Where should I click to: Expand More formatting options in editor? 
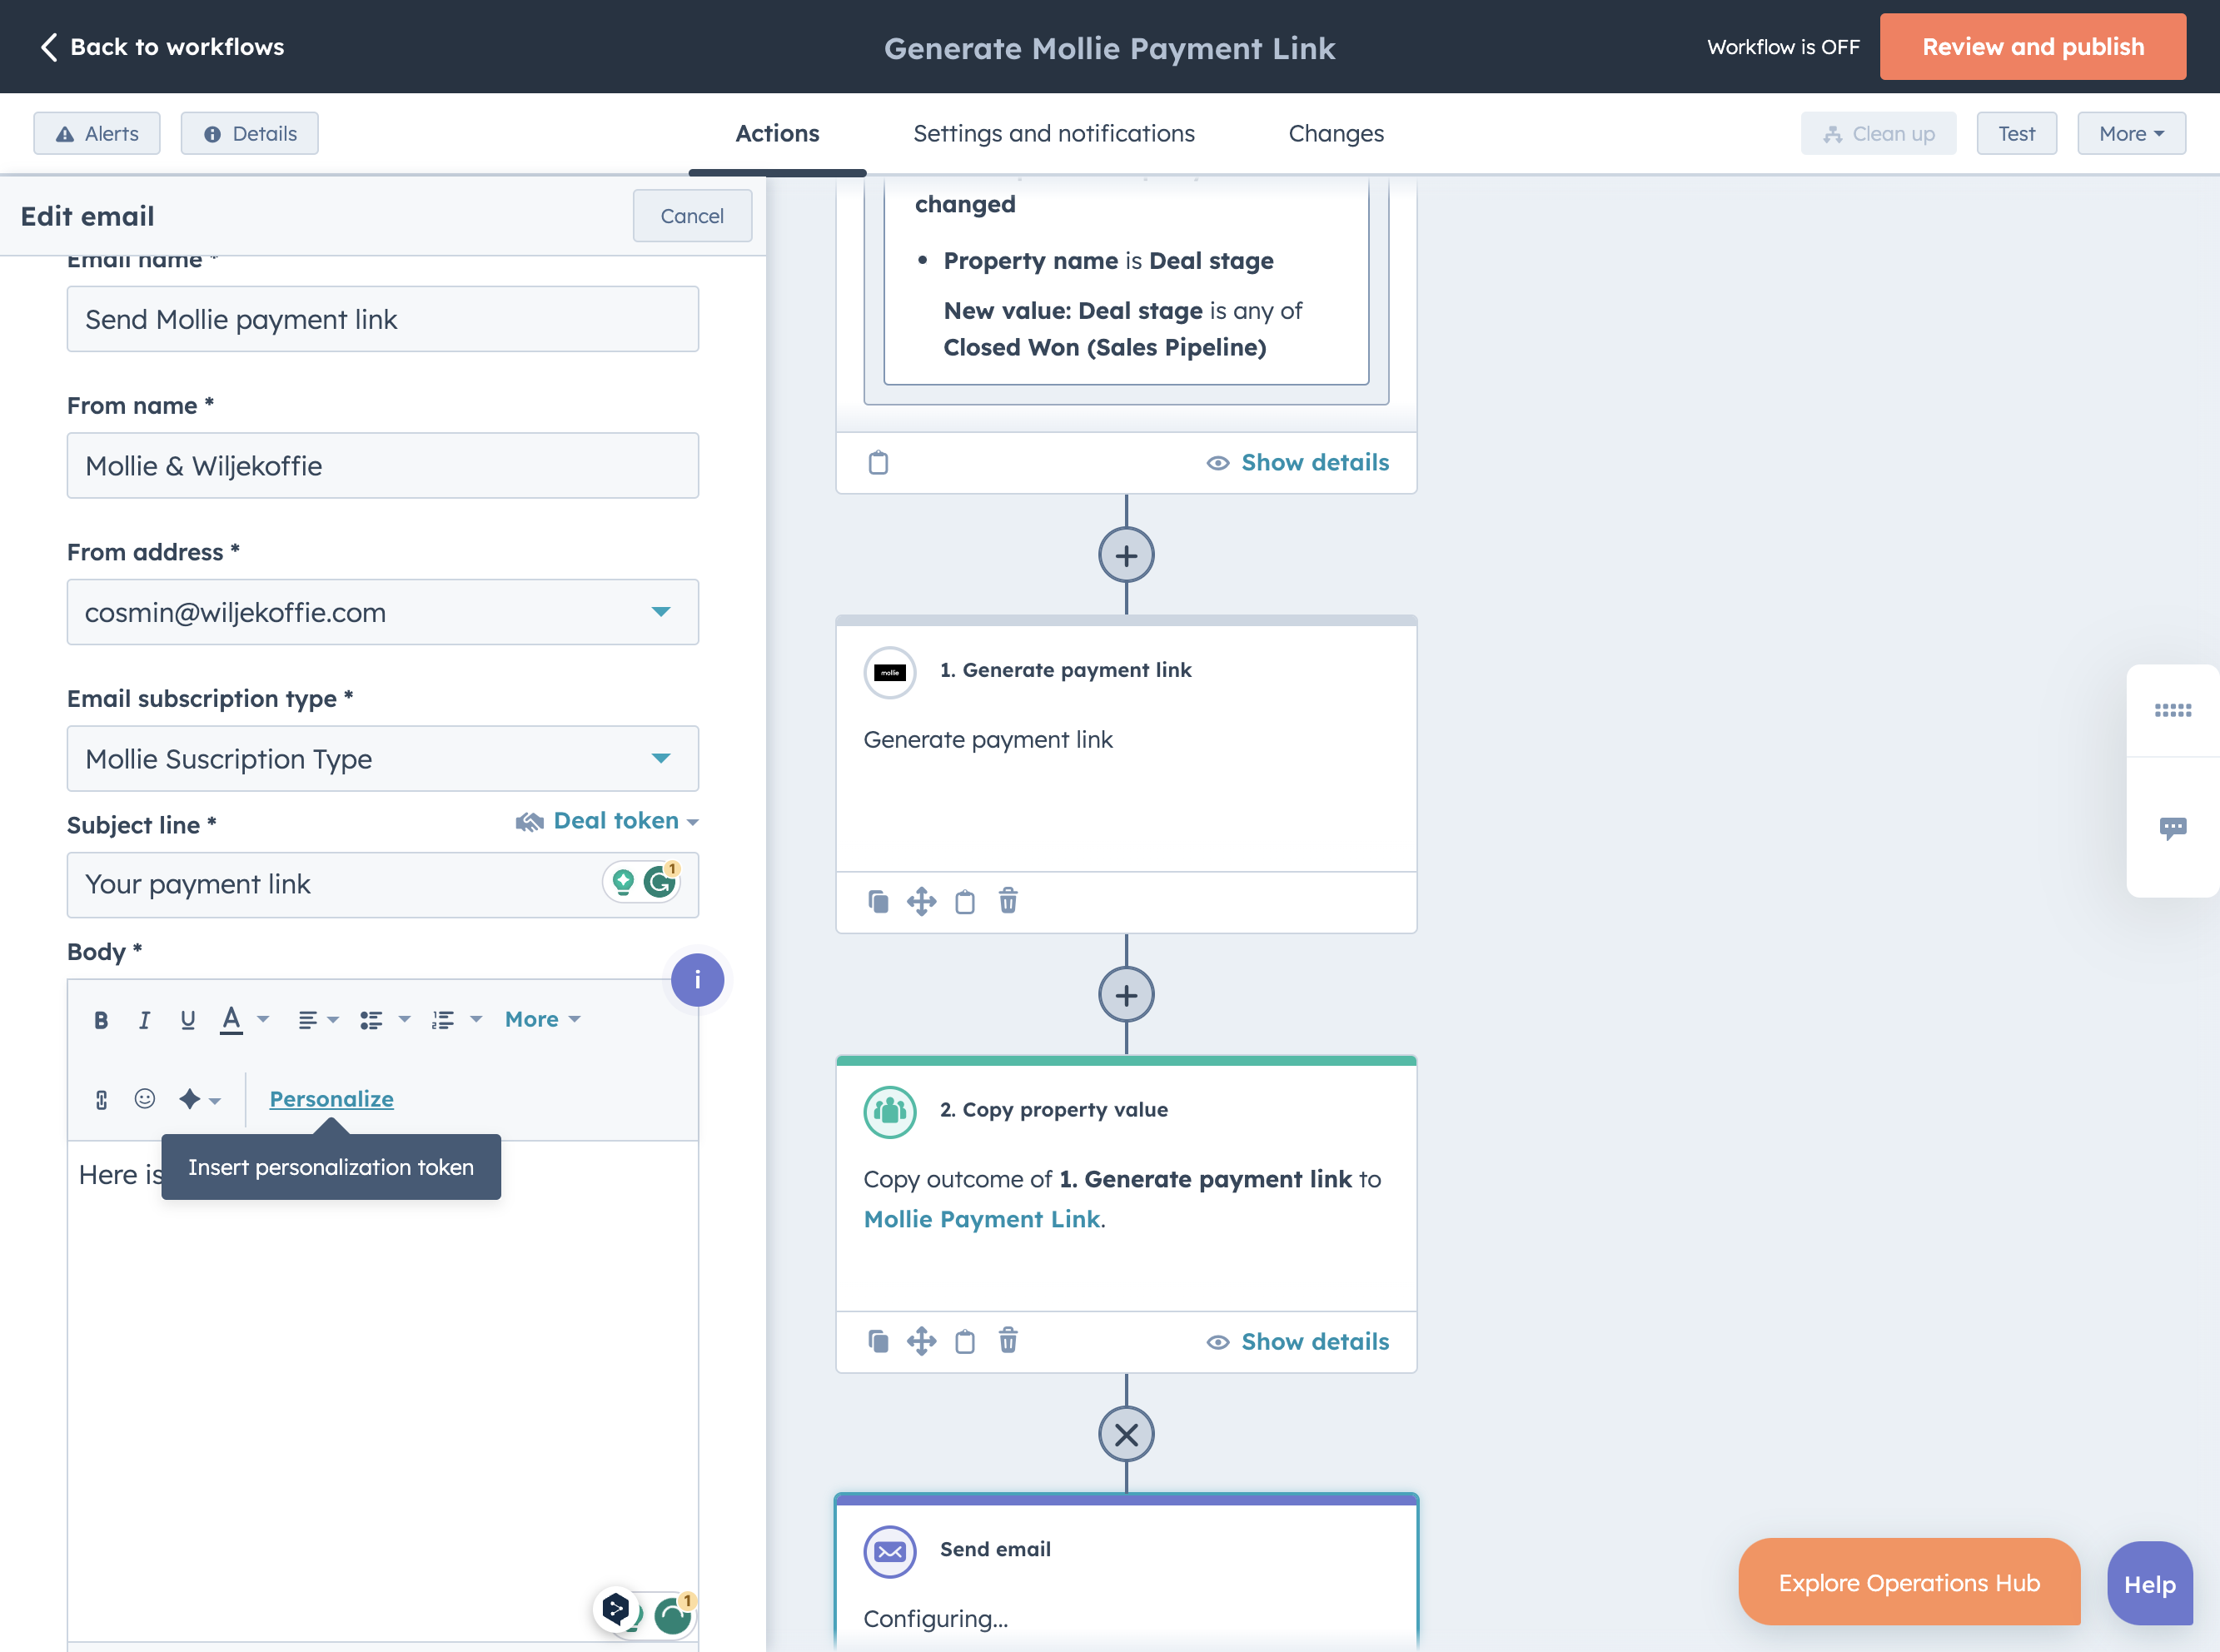543,1019
